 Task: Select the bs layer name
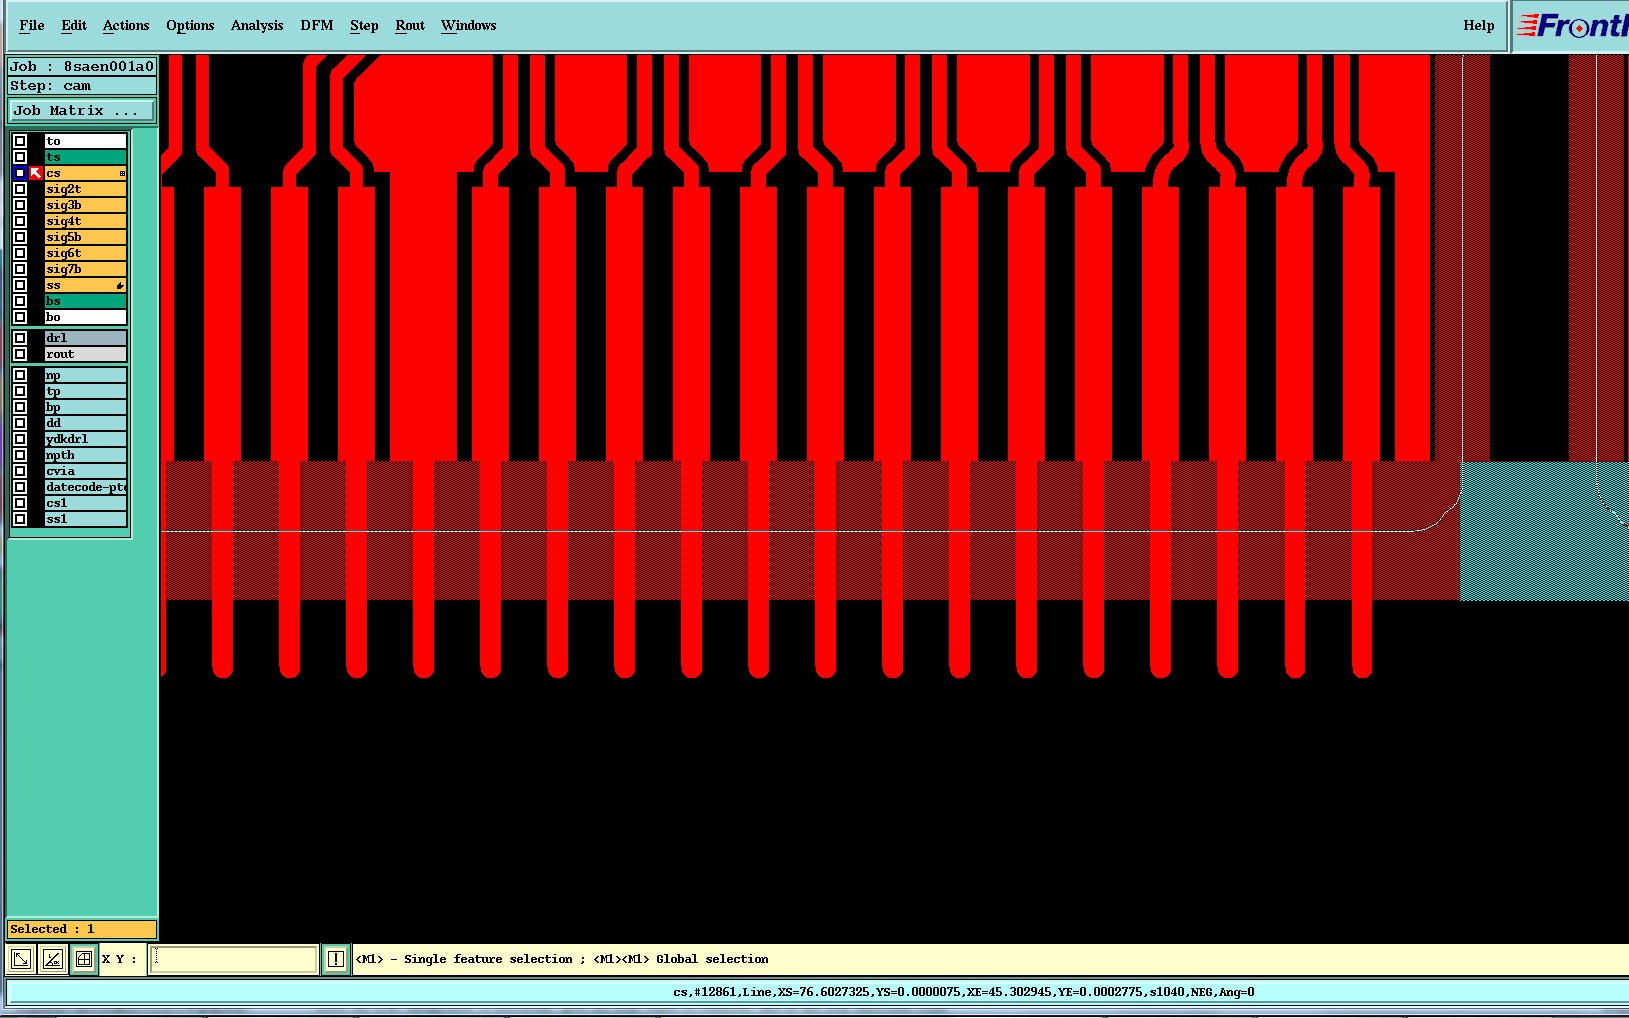tap(85, 301)
